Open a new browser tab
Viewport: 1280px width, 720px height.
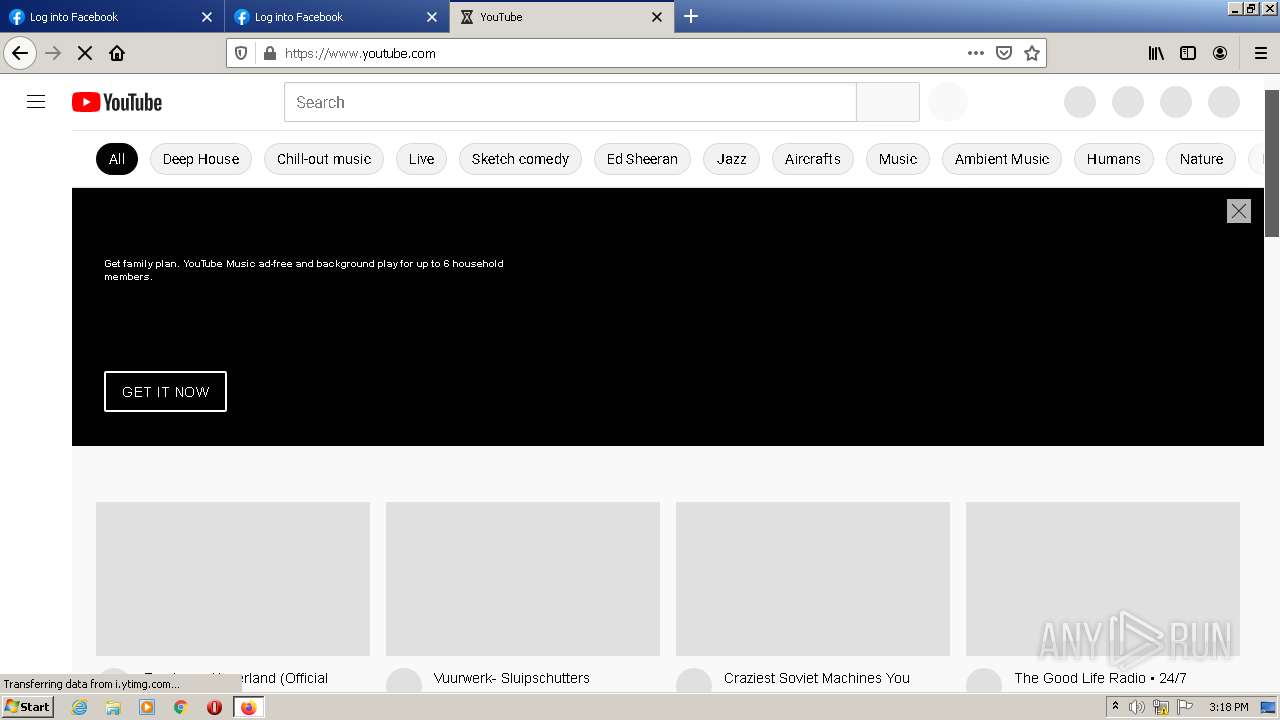coord(691,16)
